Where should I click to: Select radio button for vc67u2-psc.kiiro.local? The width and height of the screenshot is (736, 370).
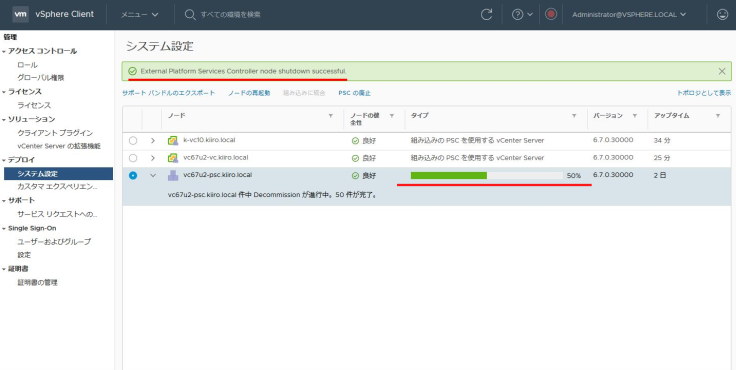pos(133,175)
